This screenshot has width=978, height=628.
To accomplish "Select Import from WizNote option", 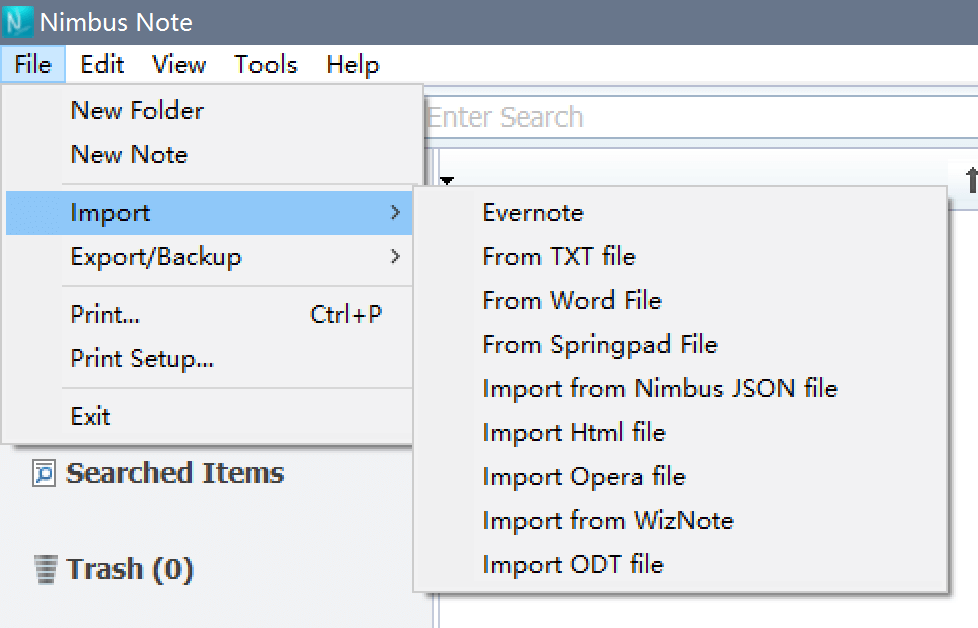I will tap(680, 520).
